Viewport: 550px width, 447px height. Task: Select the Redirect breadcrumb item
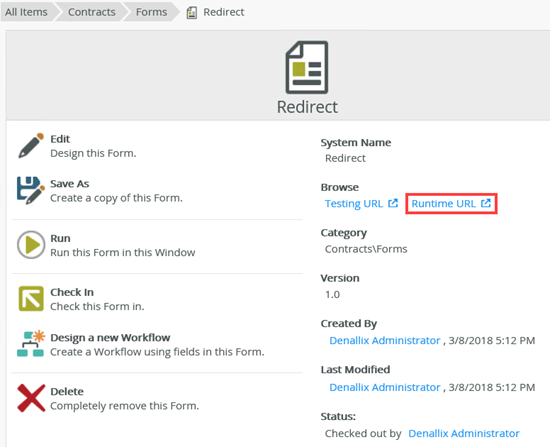coord(224,12)
